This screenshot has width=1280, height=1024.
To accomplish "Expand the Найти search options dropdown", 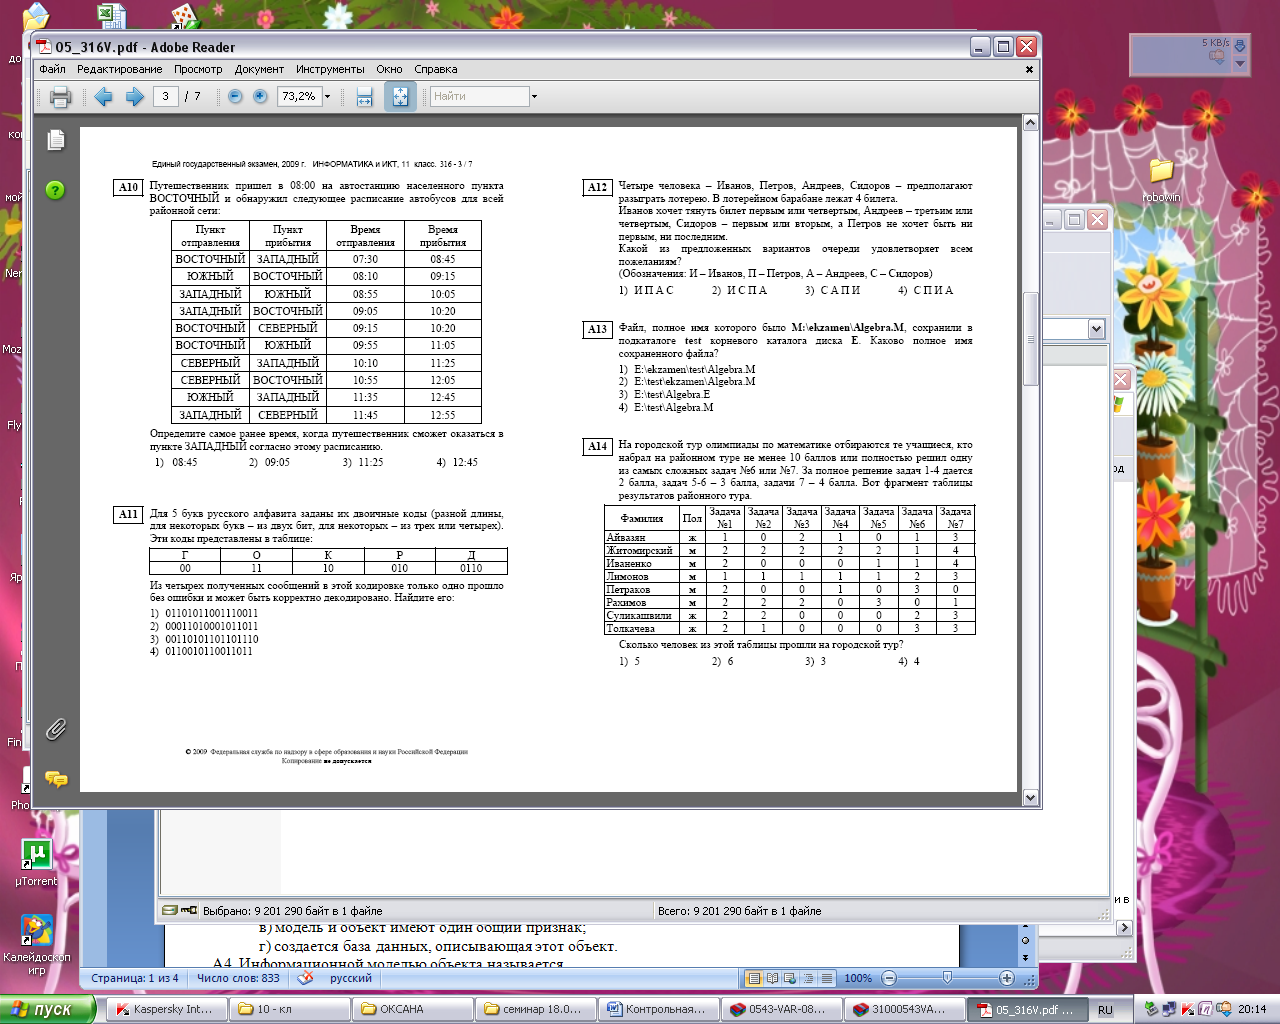I will point(534,97).
